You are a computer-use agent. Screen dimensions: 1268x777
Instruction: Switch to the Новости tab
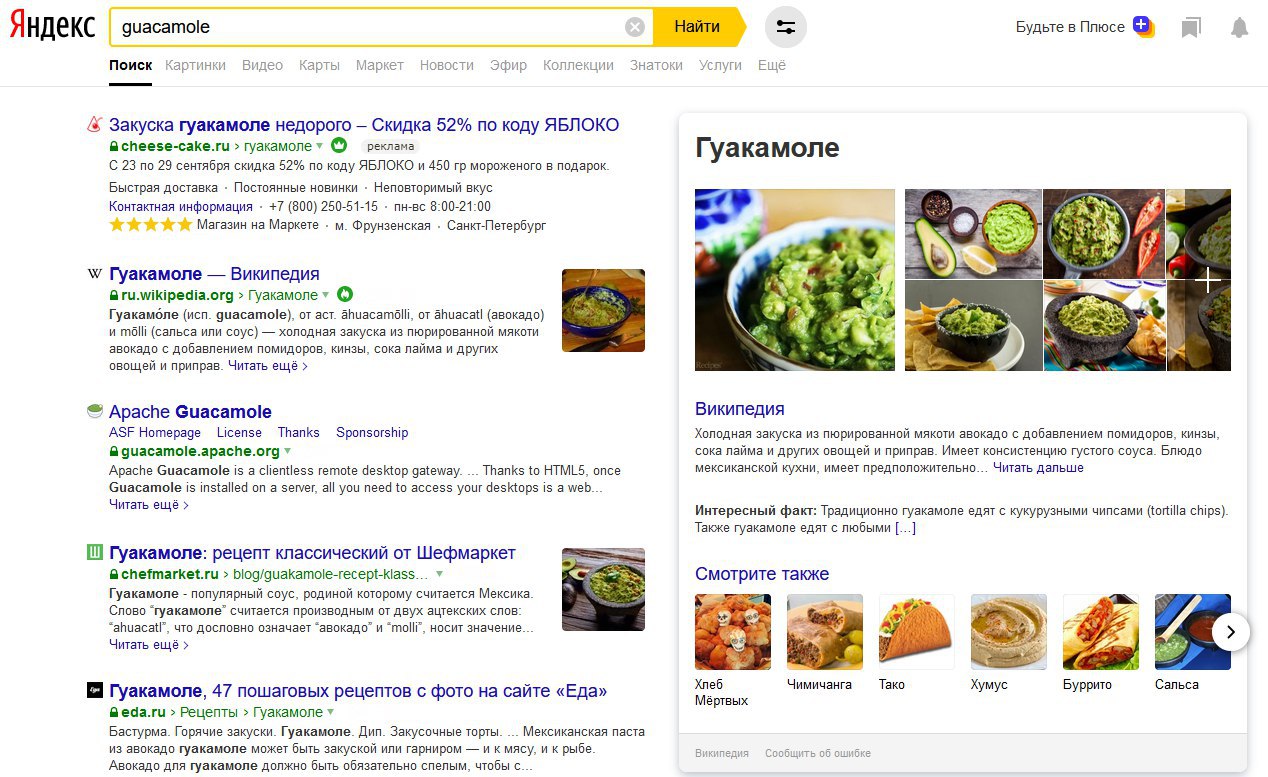point(447,65)
